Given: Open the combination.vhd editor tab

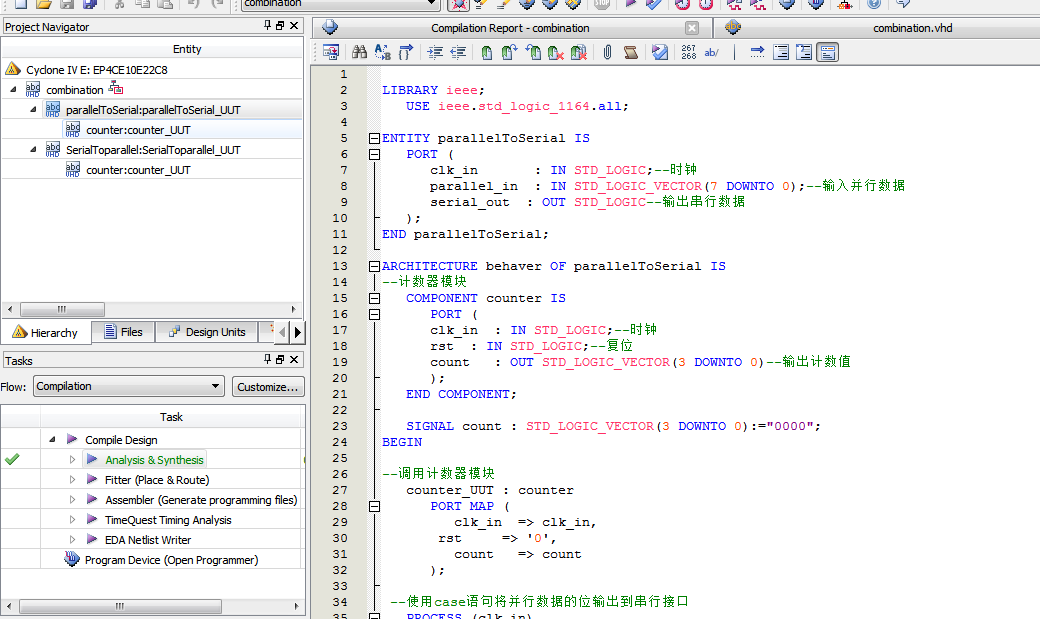Looking at the screenshot, I should coord(912,28).
